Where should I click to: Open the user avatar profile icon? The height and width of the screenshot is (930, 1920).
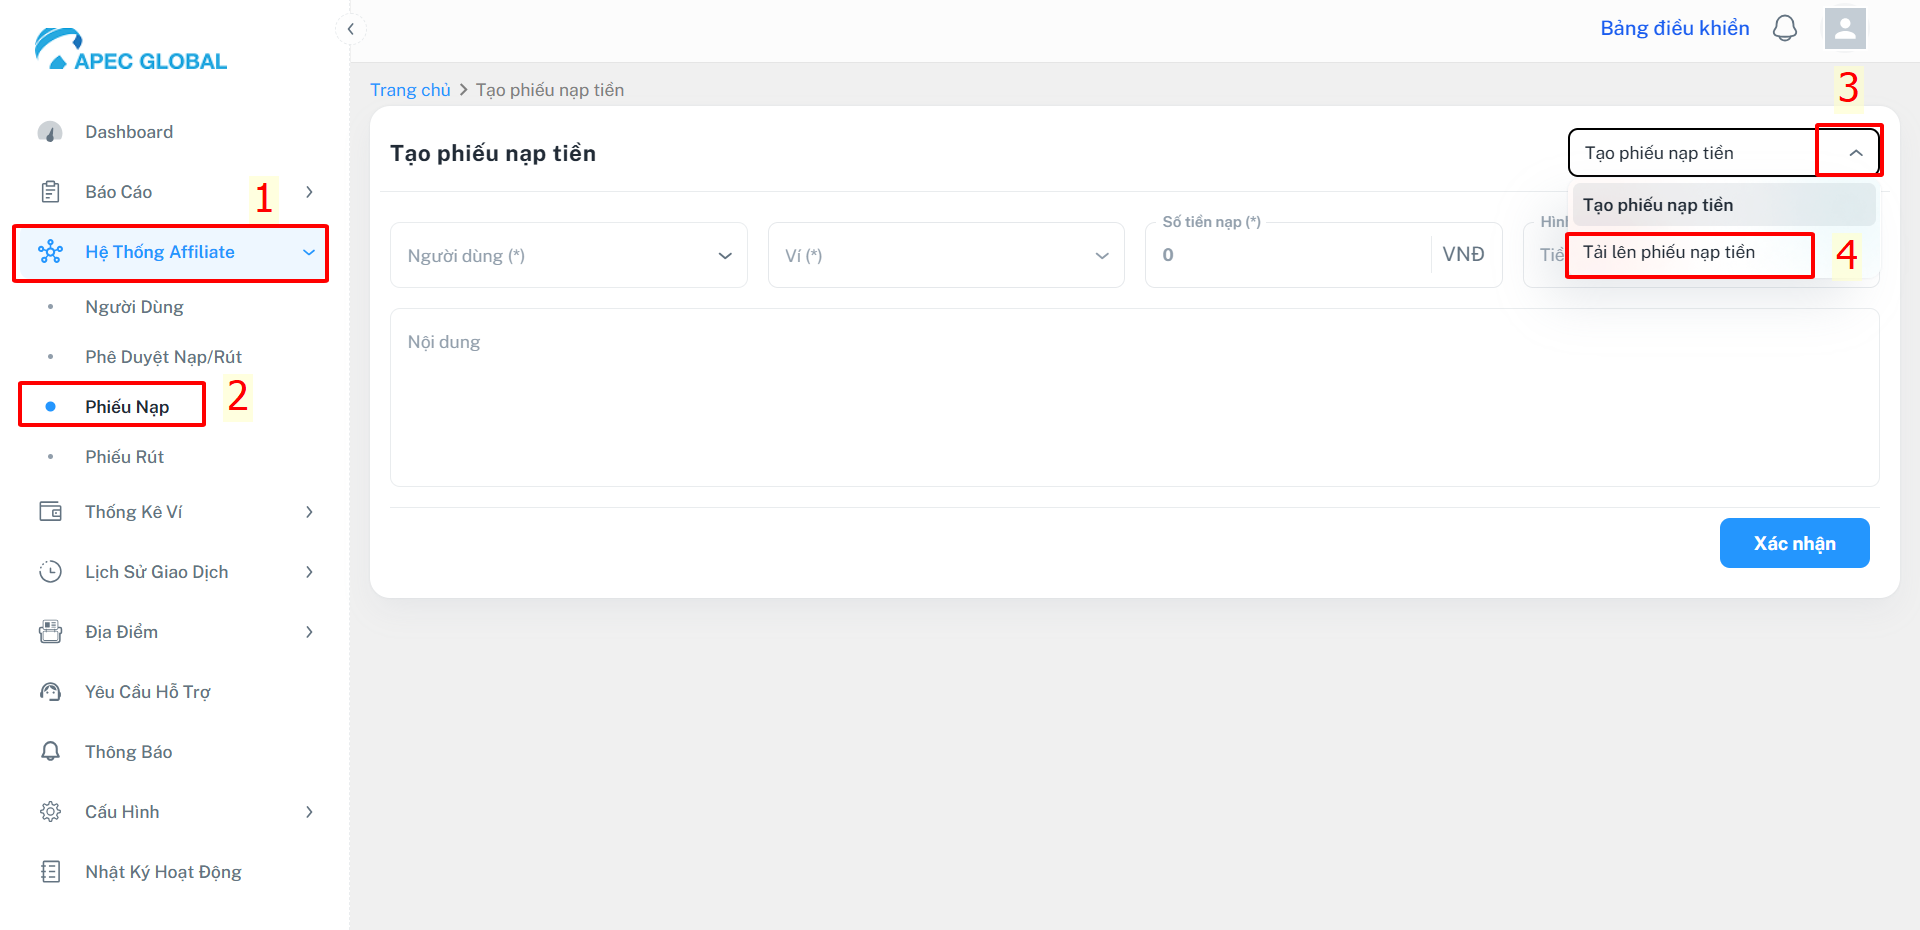[x=1845, y=28]
